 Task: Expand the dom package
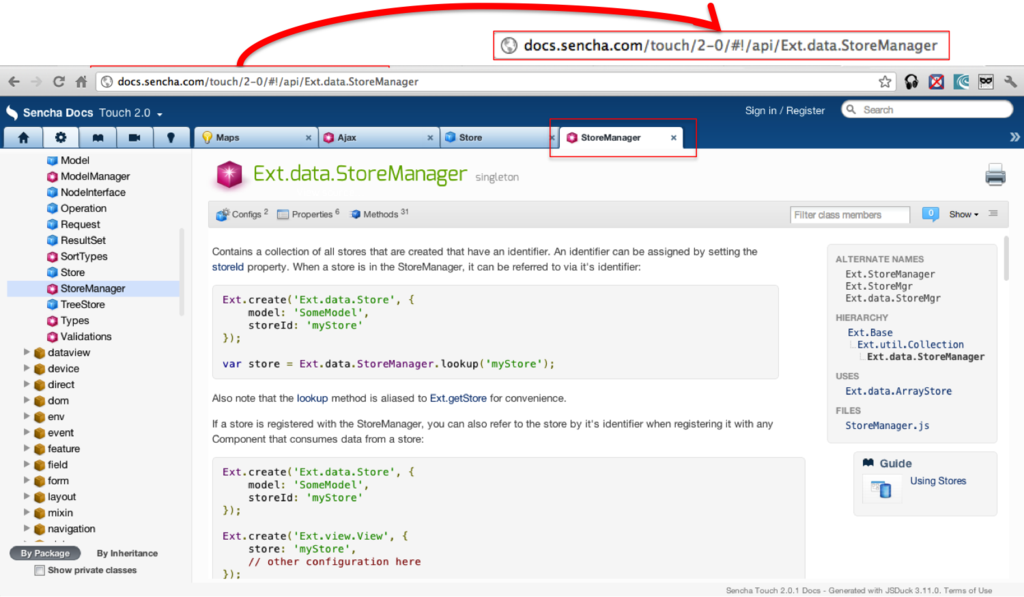(x=27, y=400)
